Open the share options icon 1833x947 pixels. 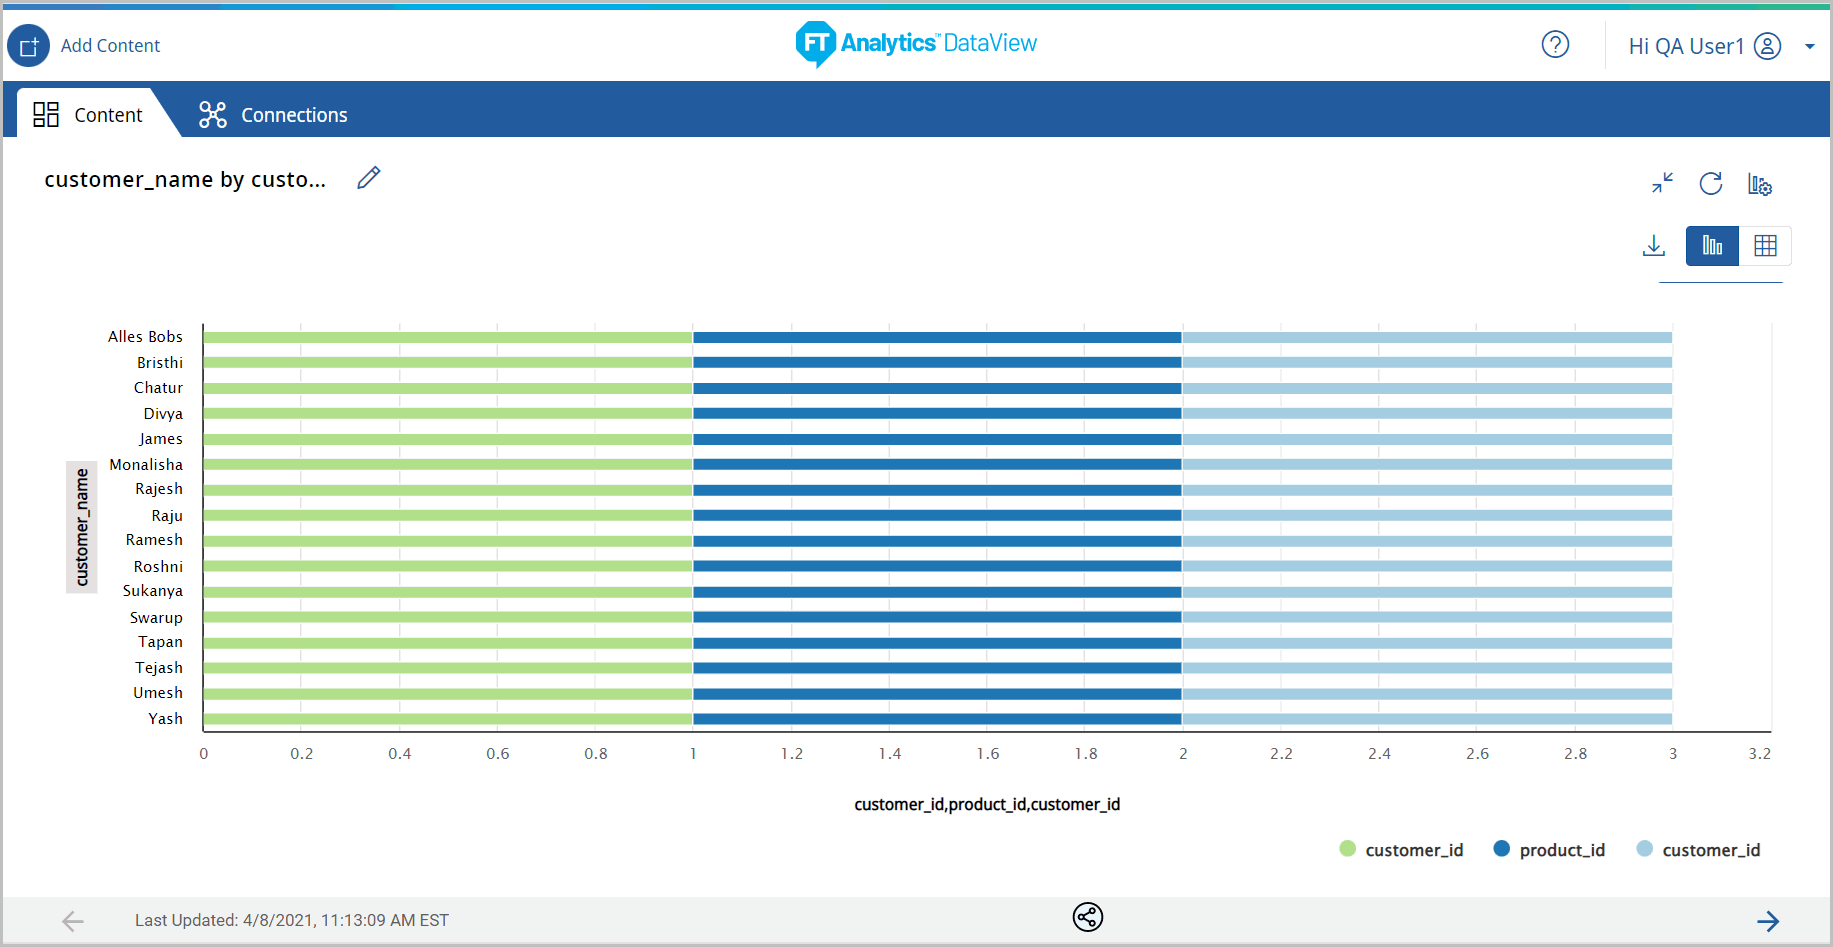pos(1087,917)
